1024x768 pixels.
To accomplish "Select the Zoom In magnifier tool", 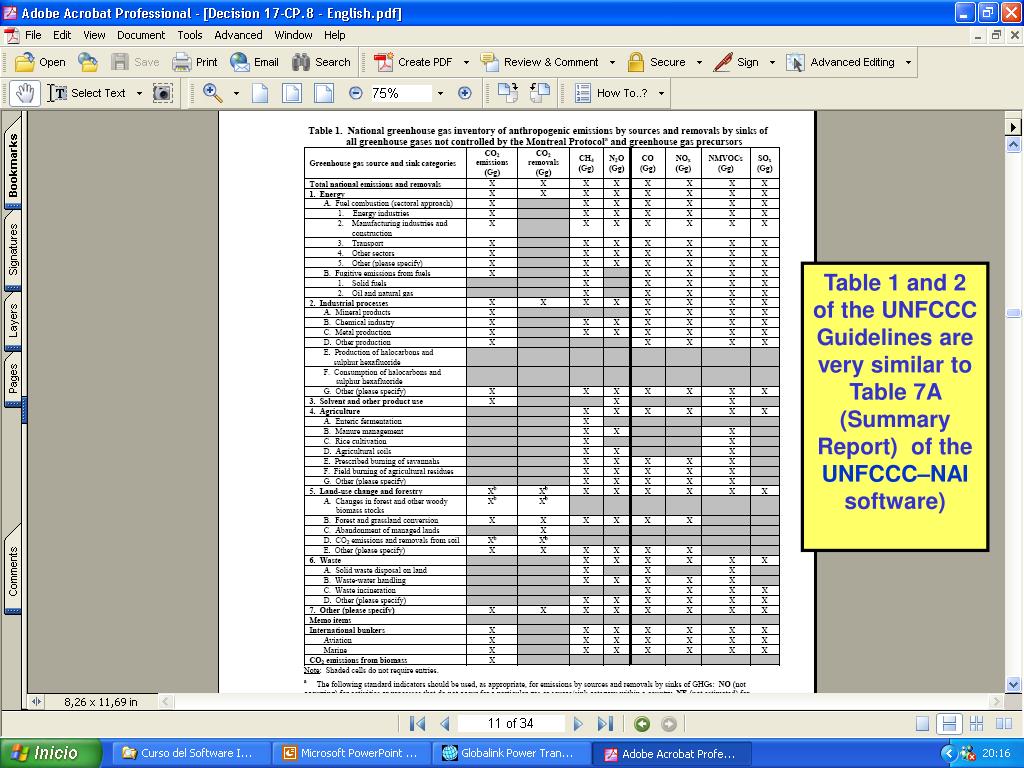I will point(213,93).
